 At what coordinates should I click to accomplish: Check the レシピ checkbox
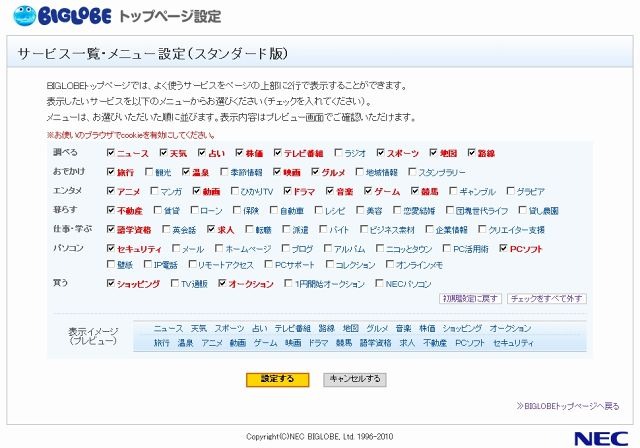point(319,210)
